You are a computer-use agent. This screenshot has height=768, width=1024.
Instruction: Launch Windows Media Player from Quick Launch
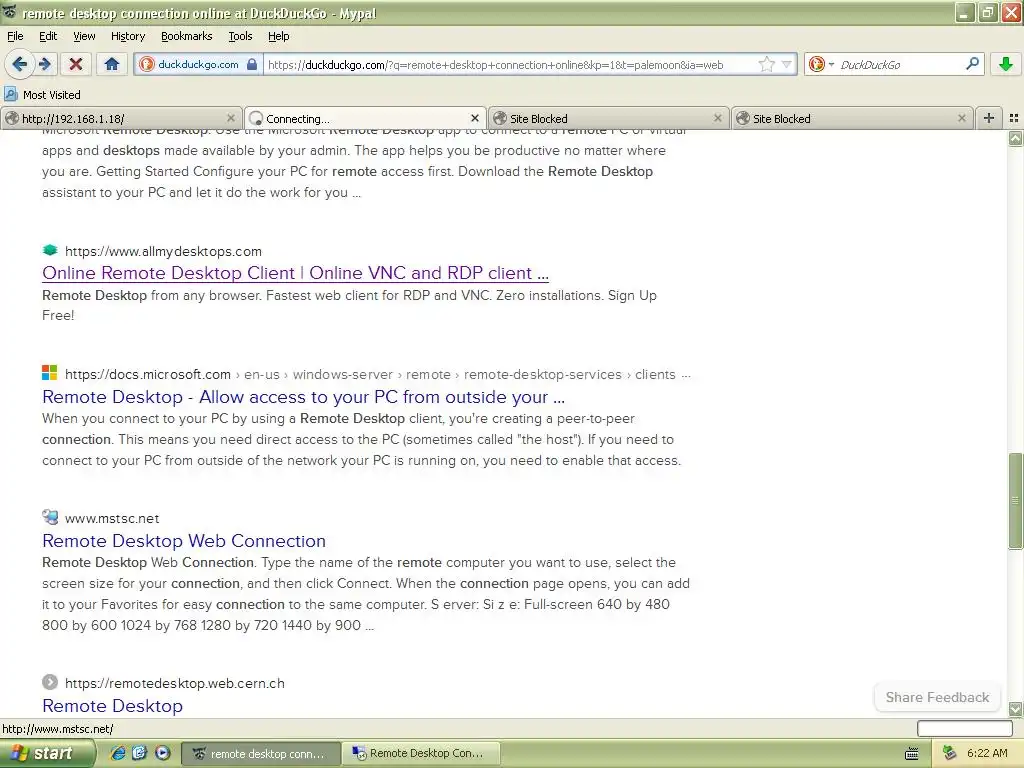pos(162,753)
